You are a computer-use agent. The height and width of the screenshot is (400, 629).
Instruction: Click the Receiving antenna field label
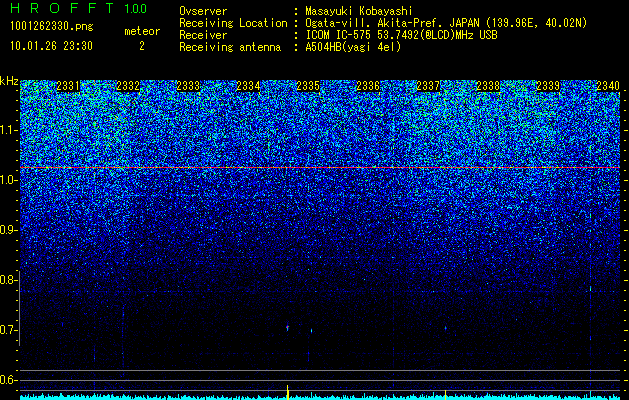(x=230, y=47)
